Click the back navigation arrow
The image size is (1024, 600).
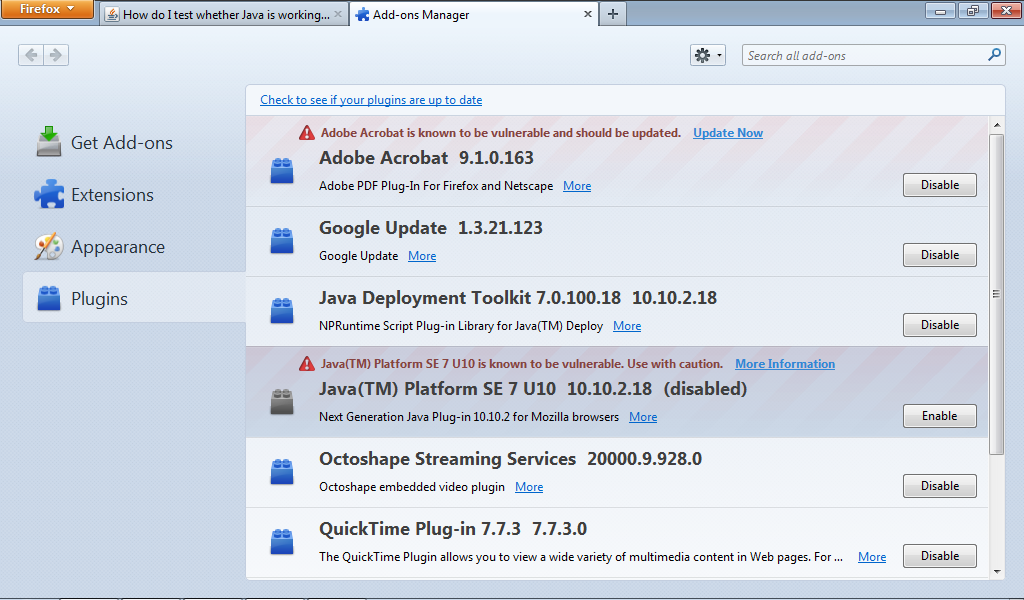click(x=31, y=55)
